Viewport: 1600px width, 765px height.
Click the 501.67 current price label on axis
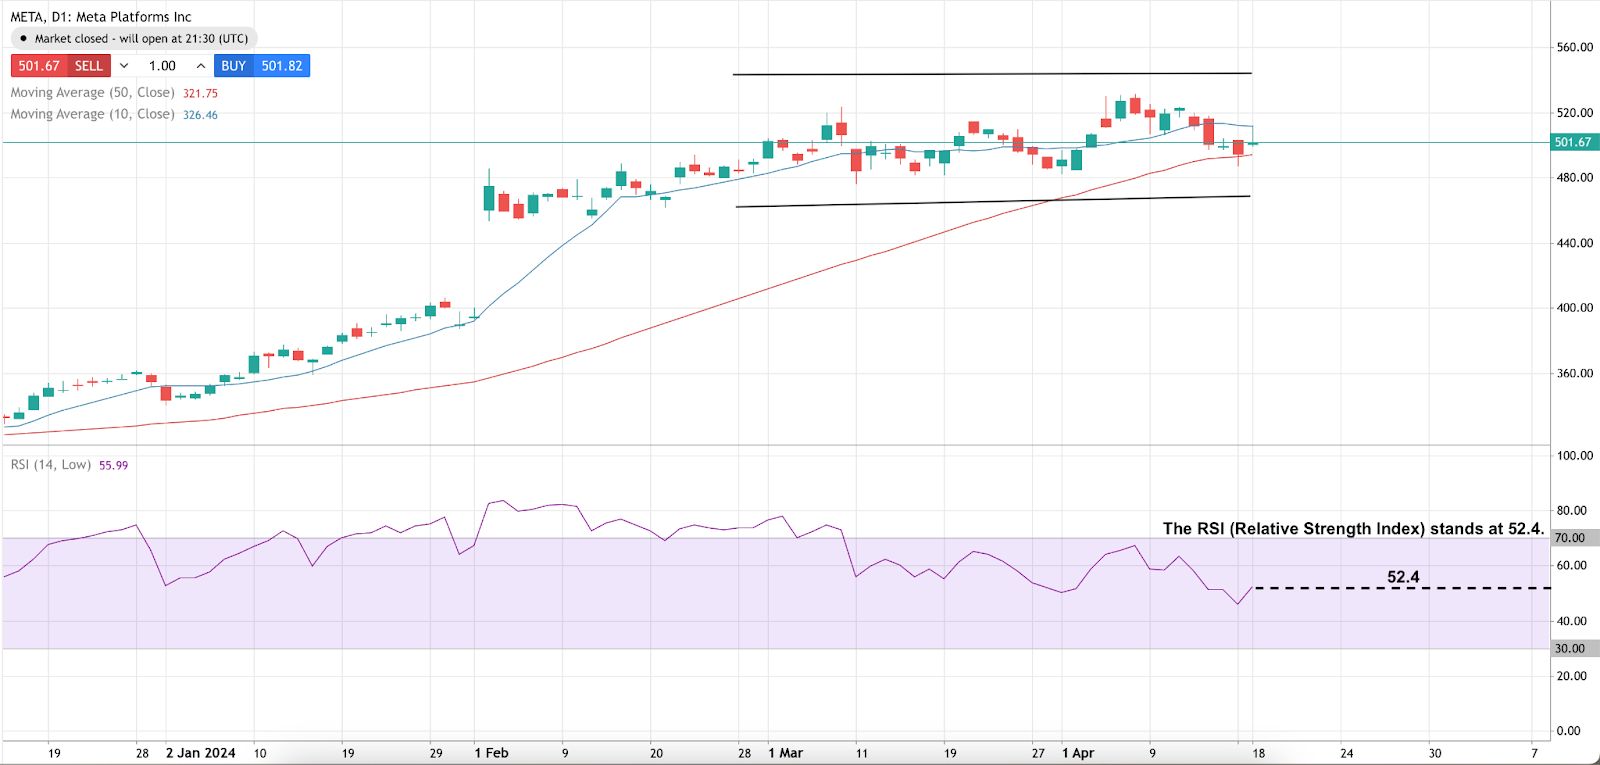[1573, 142]
